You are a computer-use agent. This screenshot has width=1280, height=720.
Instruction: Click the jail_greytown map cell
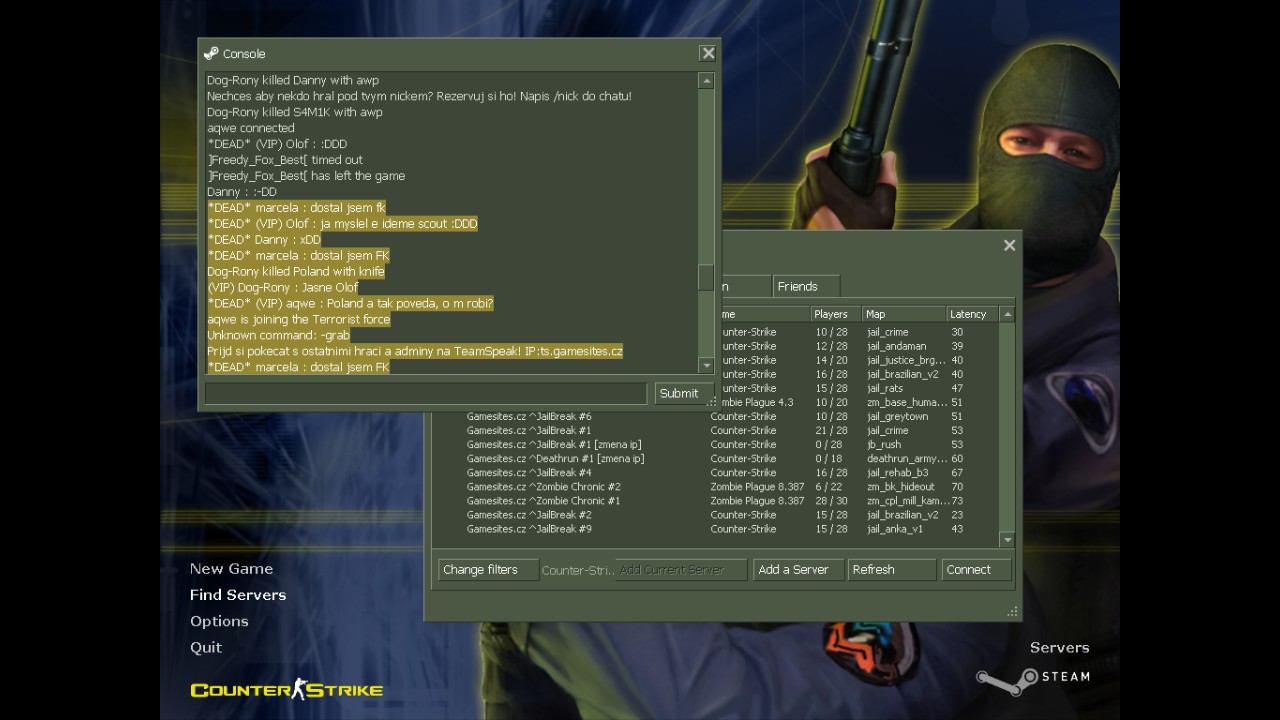tap(897, 416)
